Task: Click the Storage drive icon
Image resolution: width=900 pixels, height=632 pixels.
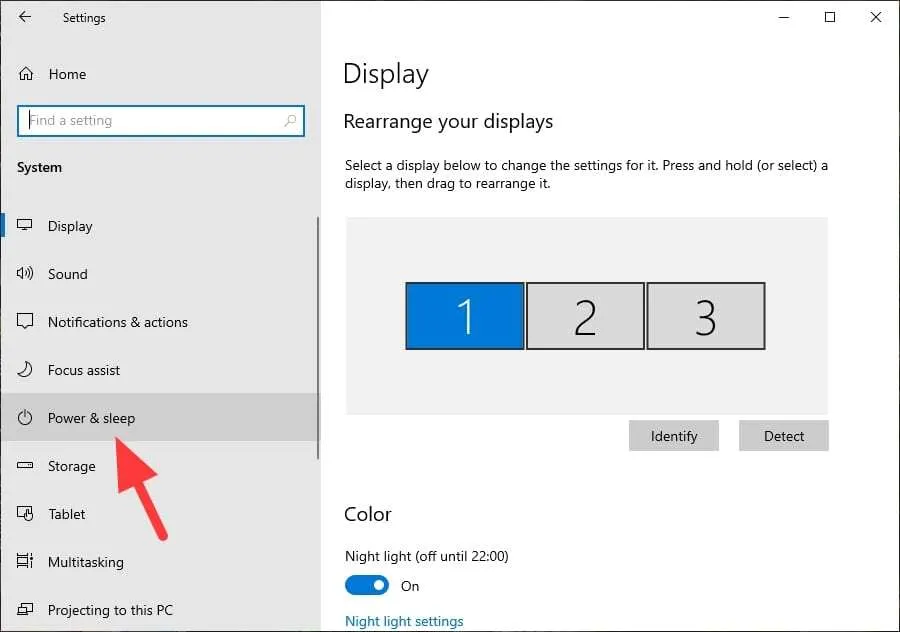Action: pyautogui.click(x=25, y=466)
